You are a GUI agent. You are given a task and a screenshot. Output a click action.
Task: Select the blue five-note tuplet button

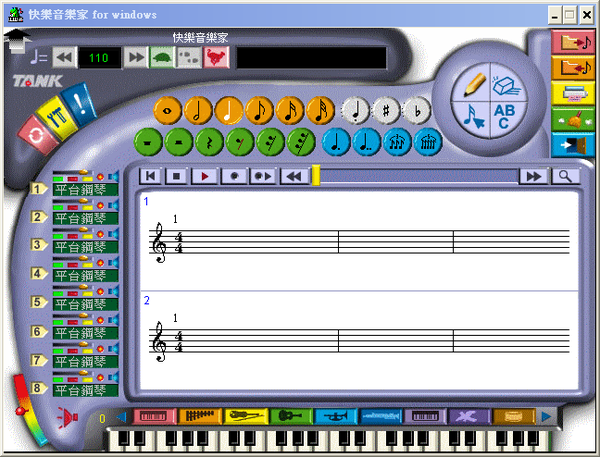coord(428,142)
